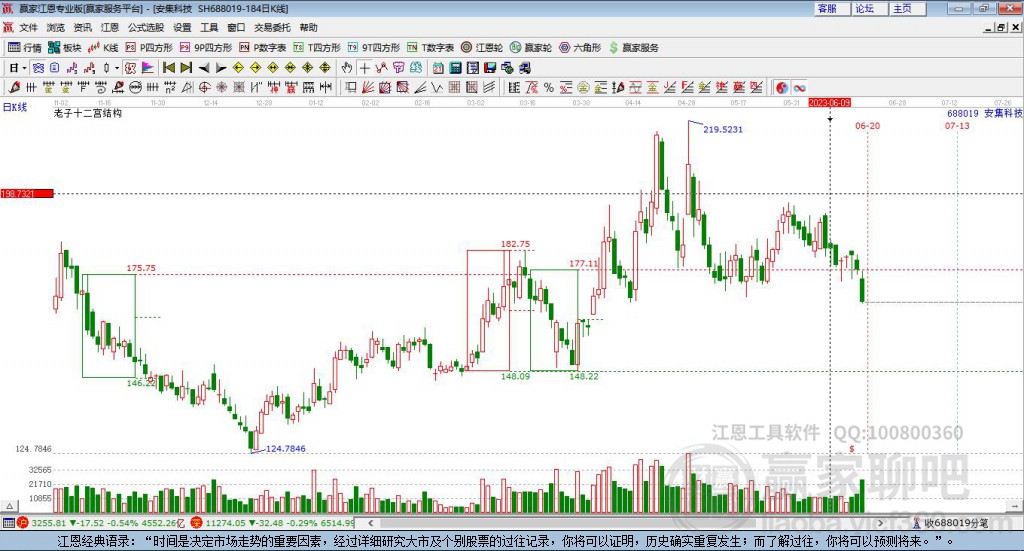Click the 3255.81 Shanghai index status entry

click(48, 523)
